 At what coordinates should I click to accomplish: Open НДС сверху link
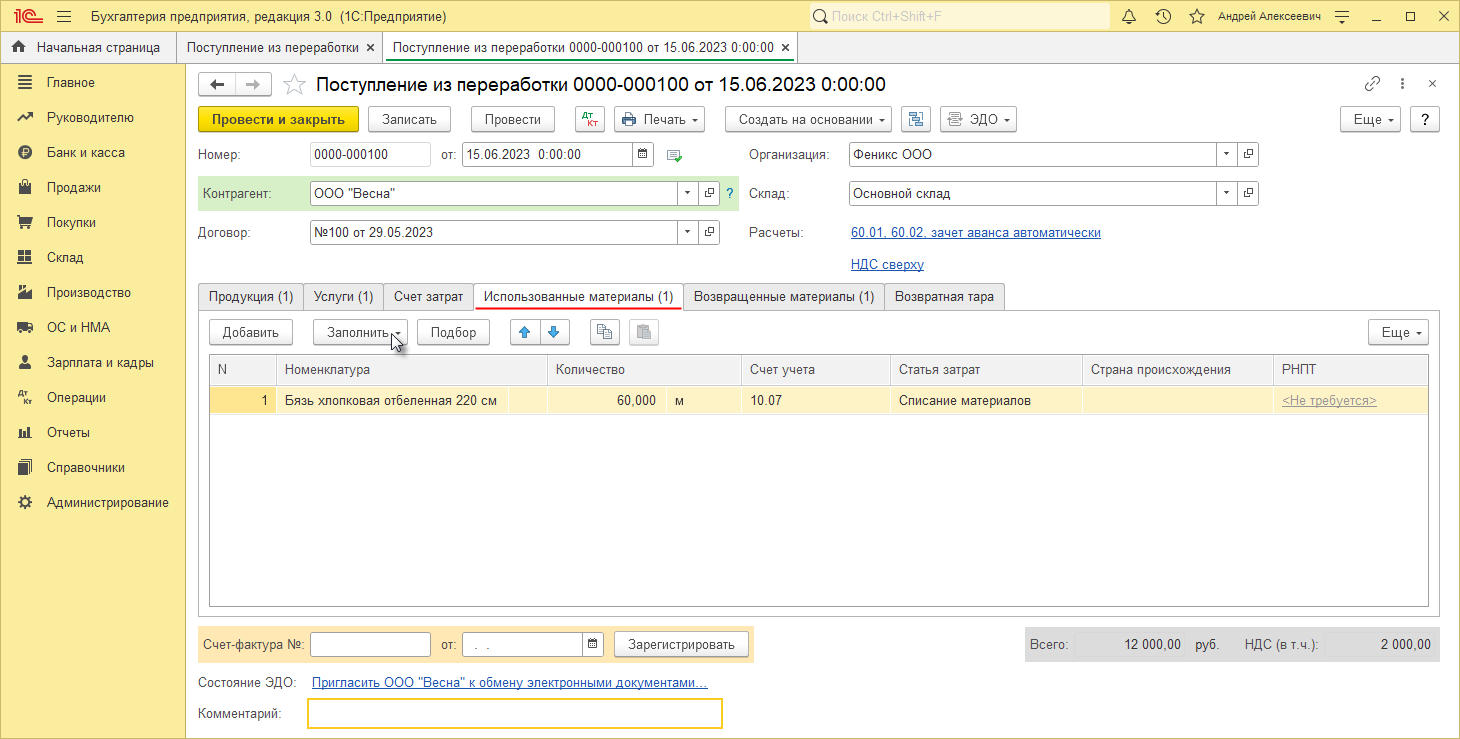[x=887, y=265]
